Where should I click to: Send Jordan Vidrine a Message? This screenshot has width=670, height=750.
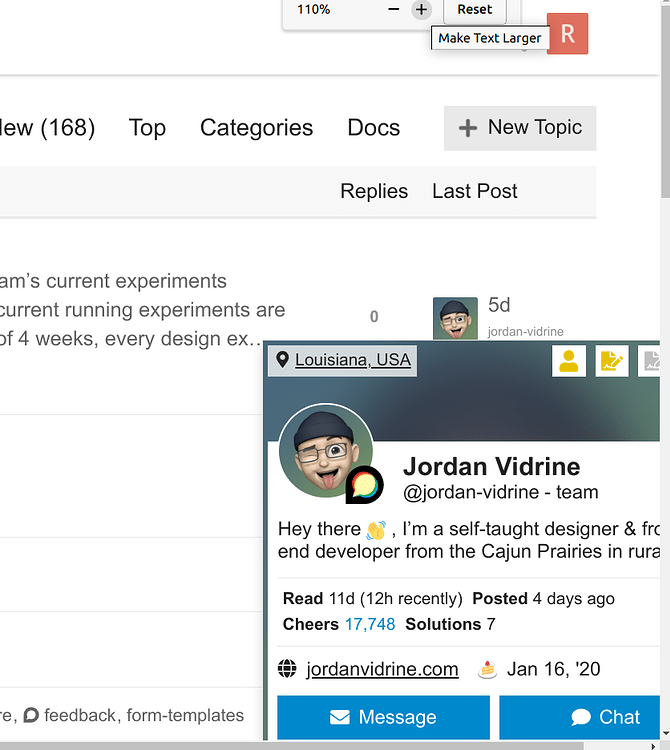pyautogui.click(x=383, y=717)
